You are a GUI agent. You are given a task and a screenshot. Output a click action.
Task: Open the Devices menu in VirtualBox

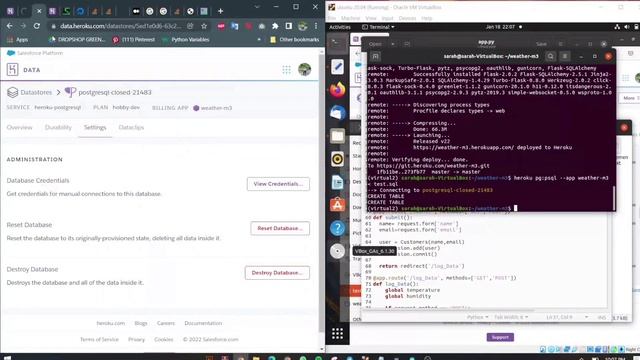pos(407,18)
